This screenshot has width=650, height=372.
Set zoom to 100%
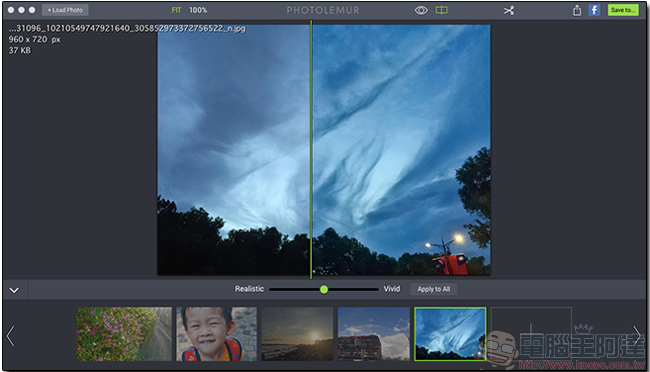[198, 10]
